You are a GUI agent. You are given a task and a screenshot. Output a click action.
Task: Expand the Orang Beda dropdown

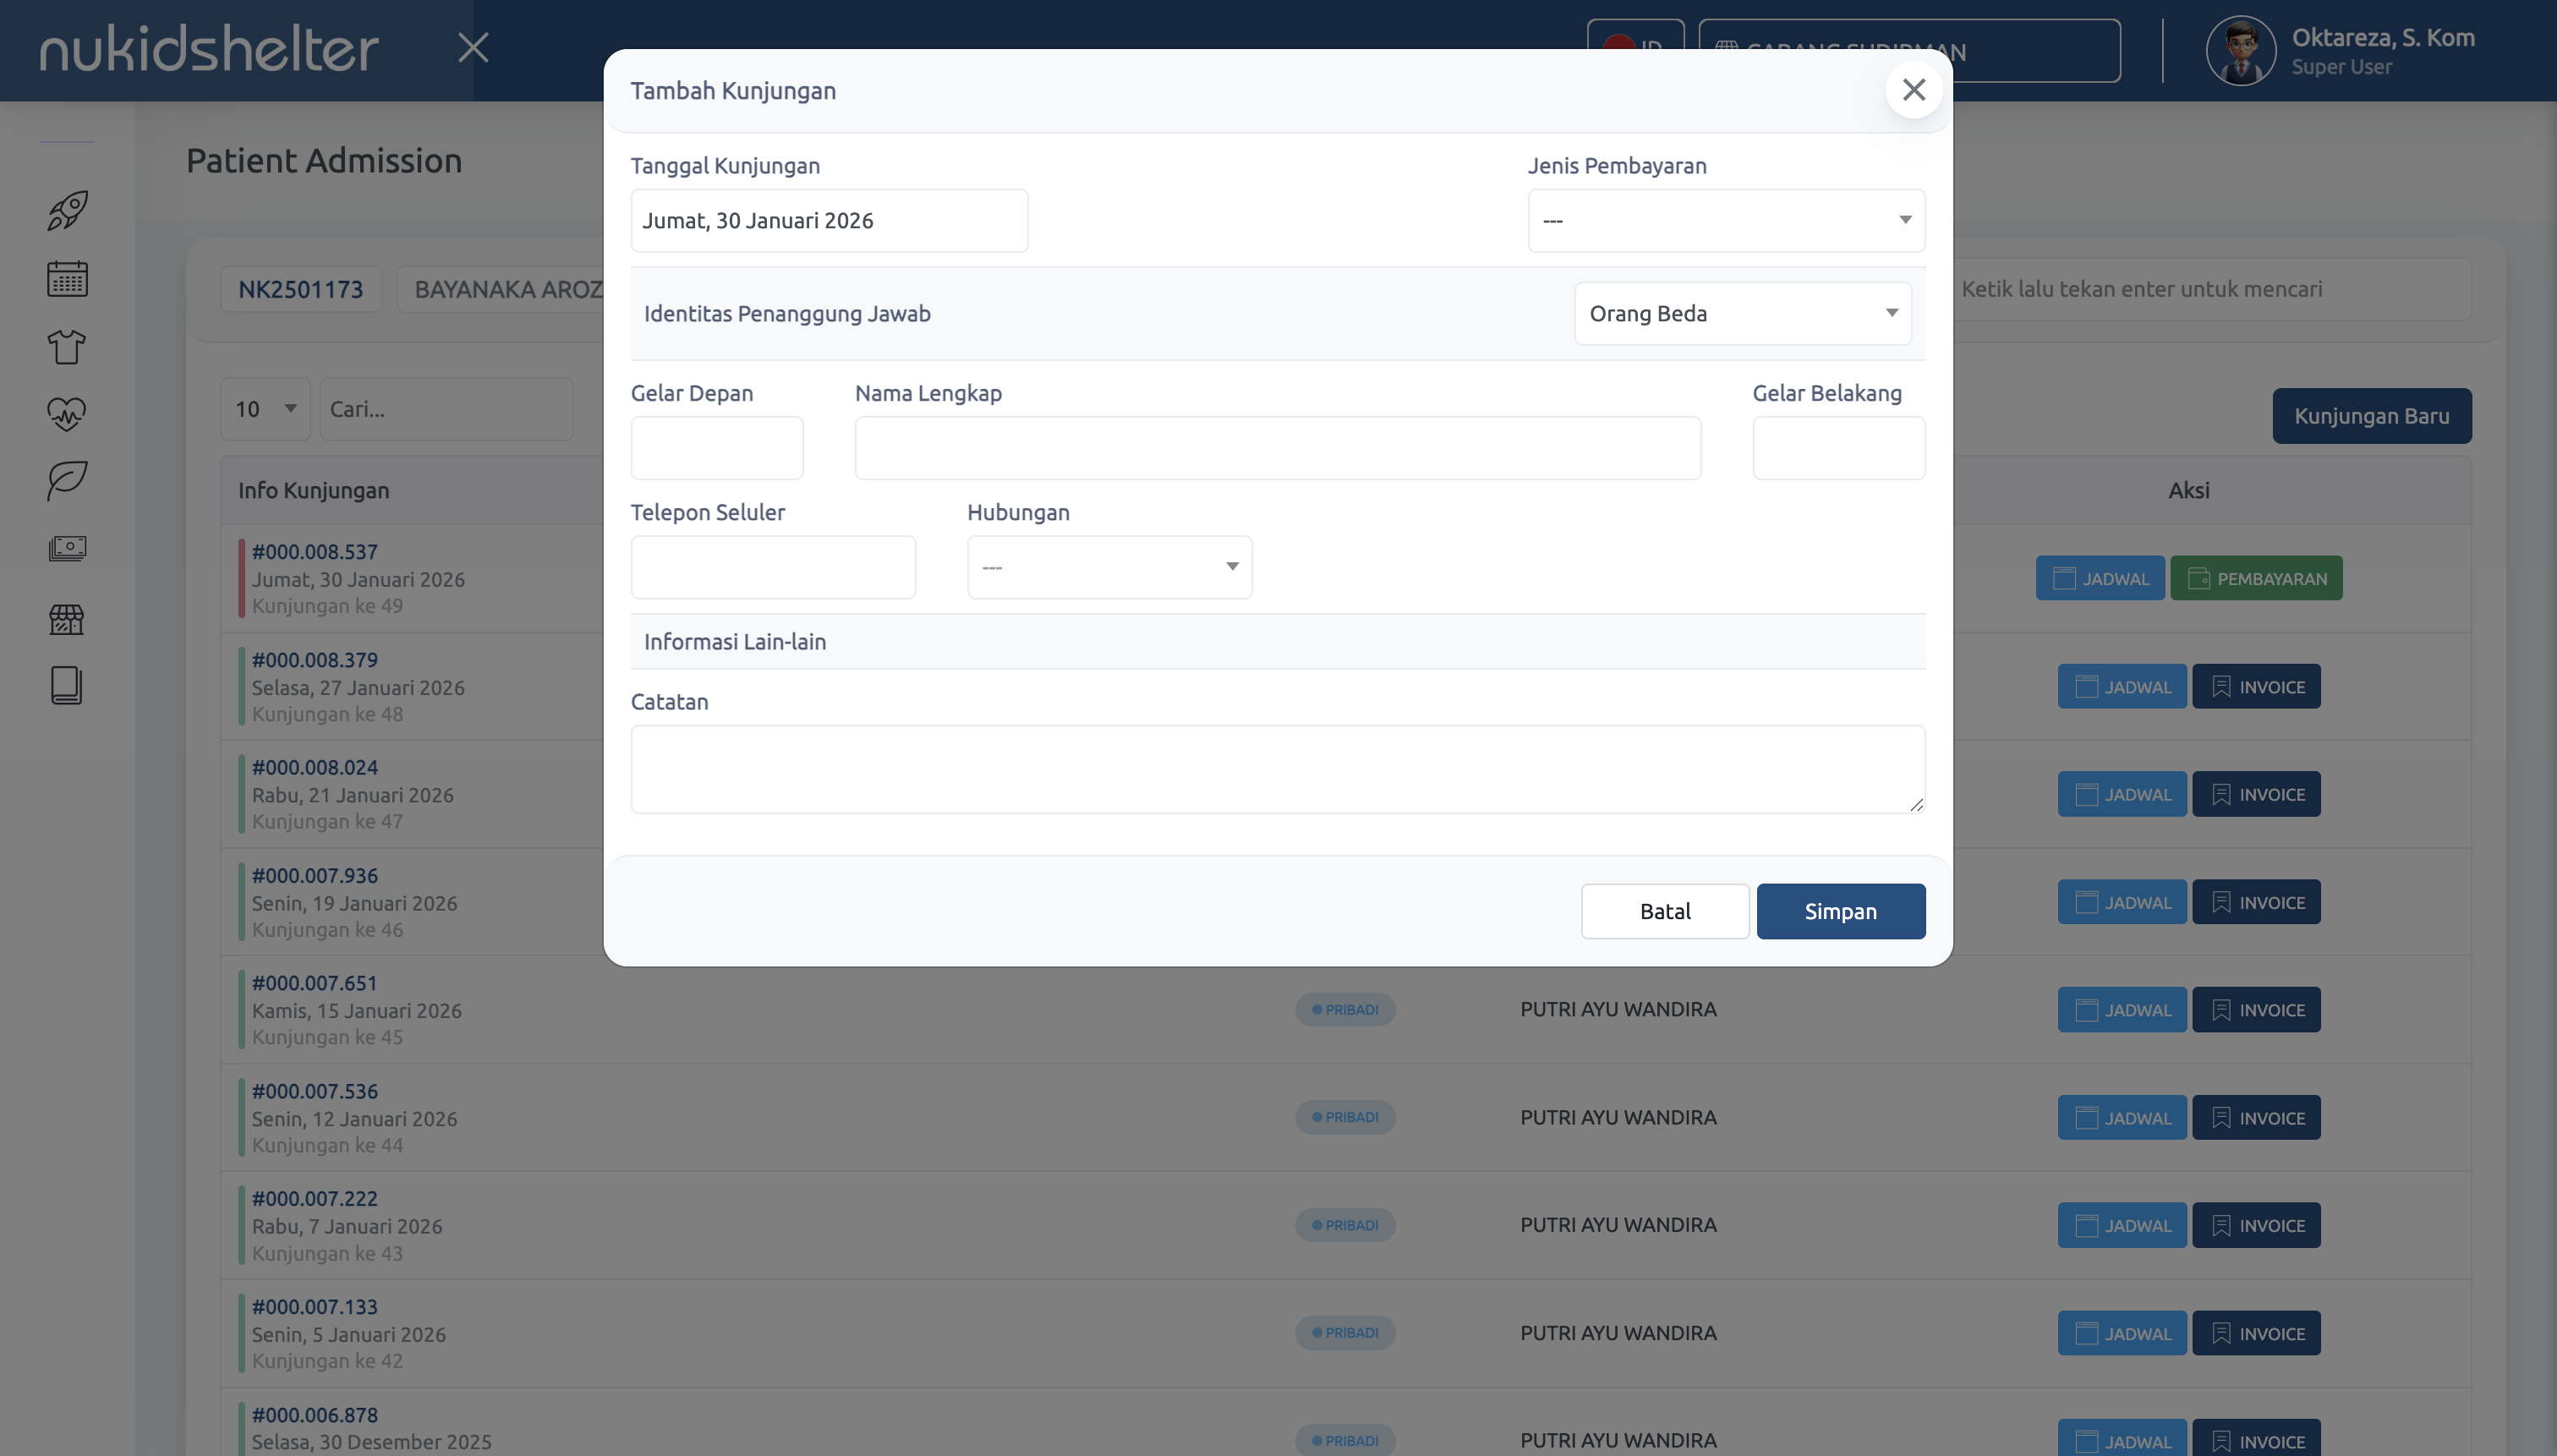(1742, 313)
